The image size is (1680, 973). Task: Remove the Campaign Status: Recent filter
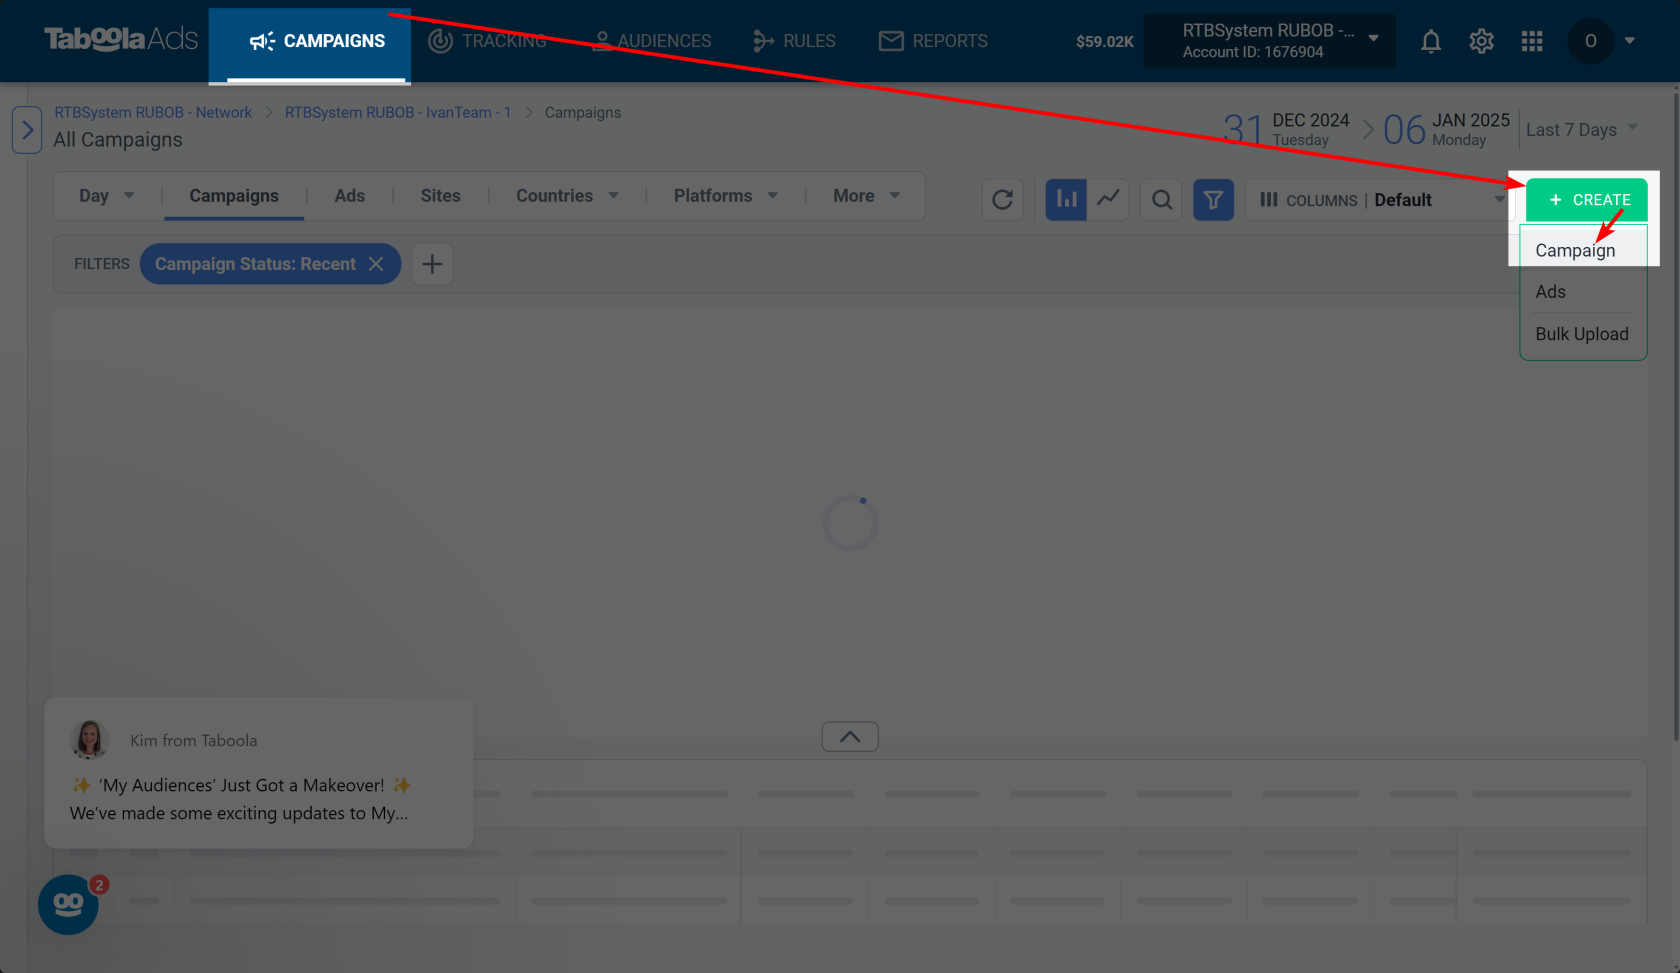pos(376,264)
